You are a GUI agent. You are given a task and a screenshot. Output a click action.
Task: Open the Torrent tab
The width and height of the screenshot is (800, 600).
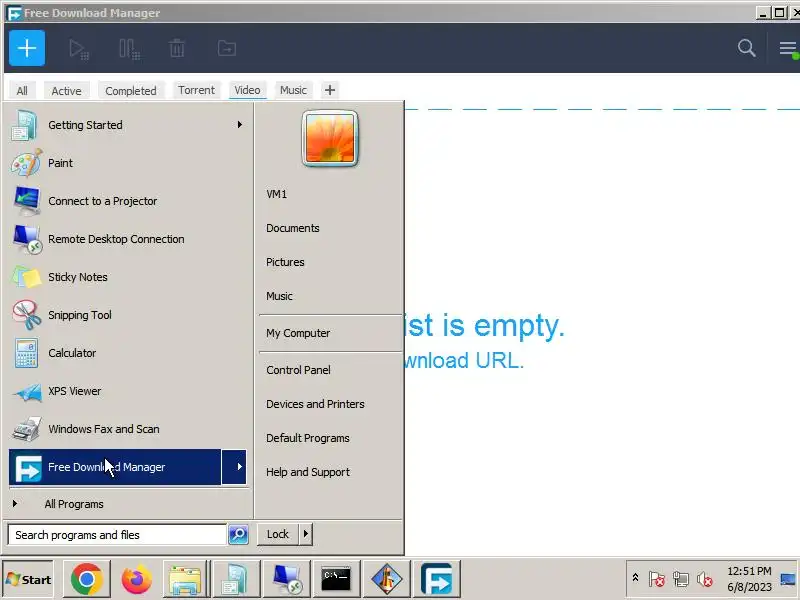[196, 90]
